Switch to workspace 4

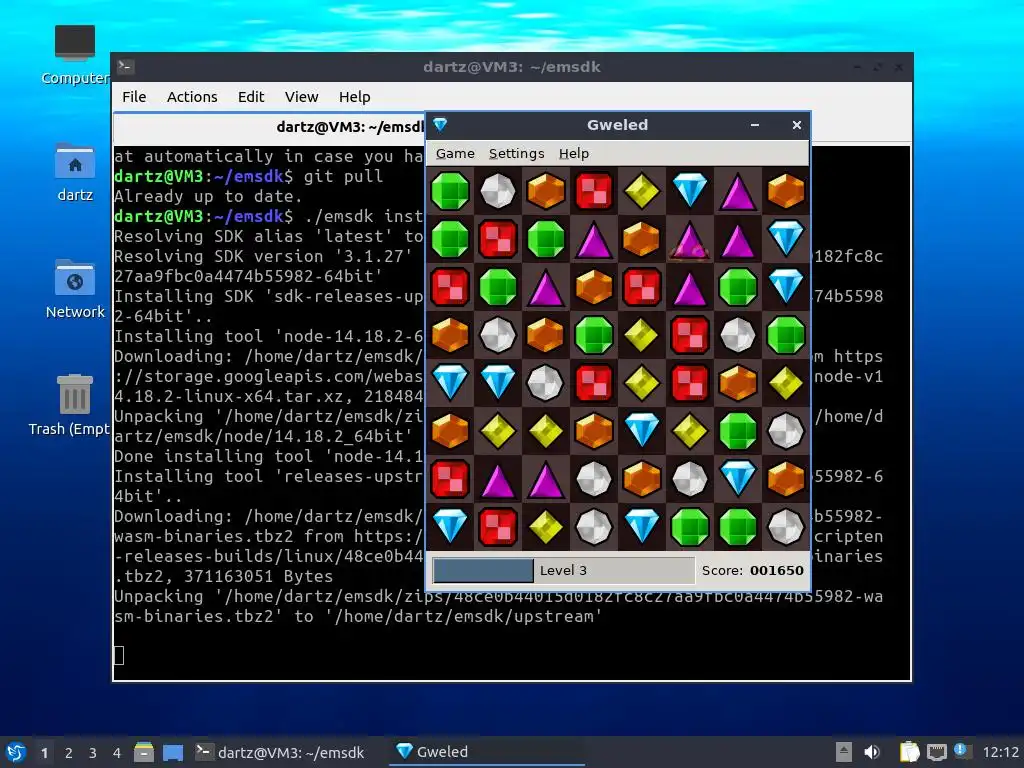pos(117,753)
